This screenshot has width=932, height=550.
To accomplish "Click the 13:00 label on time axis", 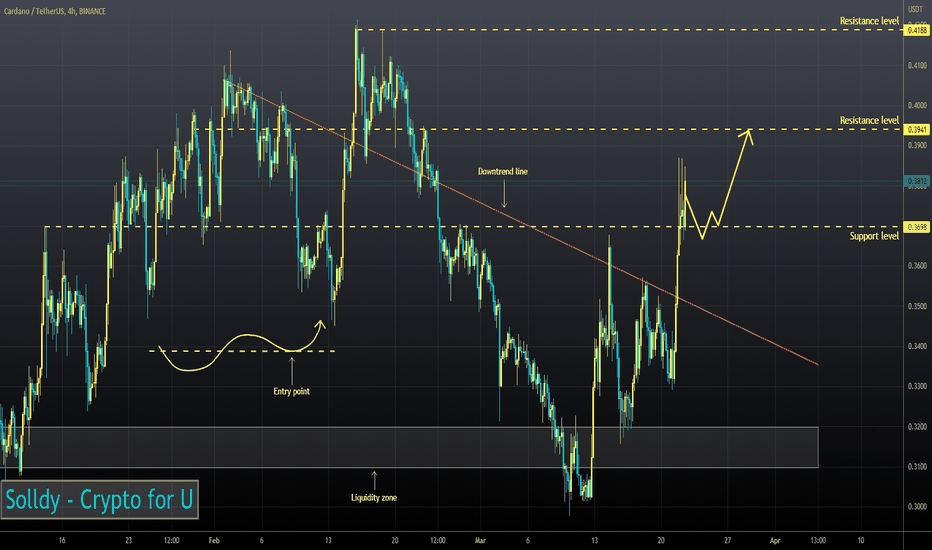I will click(818, 540).
